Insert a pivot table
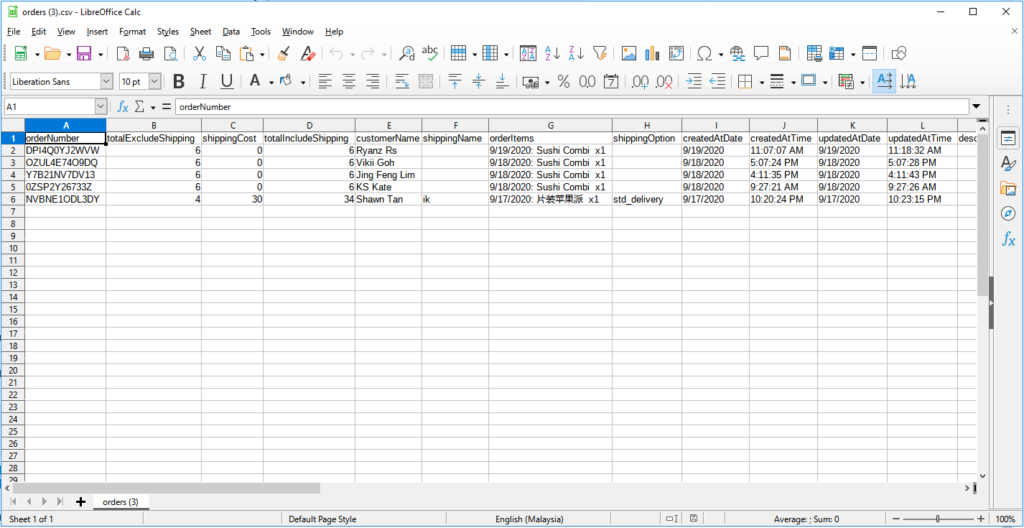The width and height of the screenshot is (1024, 528). [676, 54]
